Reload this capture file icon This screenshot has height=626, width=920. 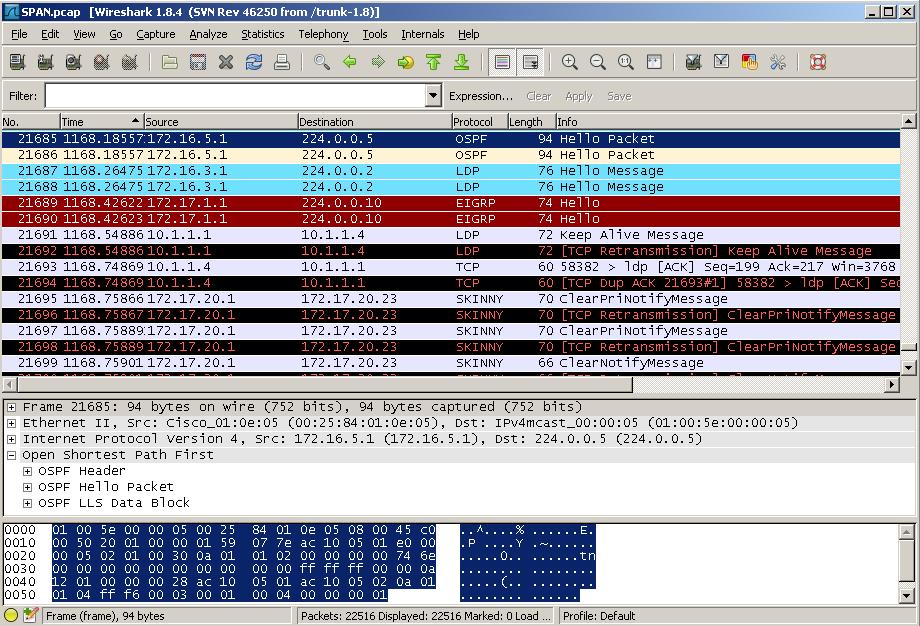tap(254, 62)
